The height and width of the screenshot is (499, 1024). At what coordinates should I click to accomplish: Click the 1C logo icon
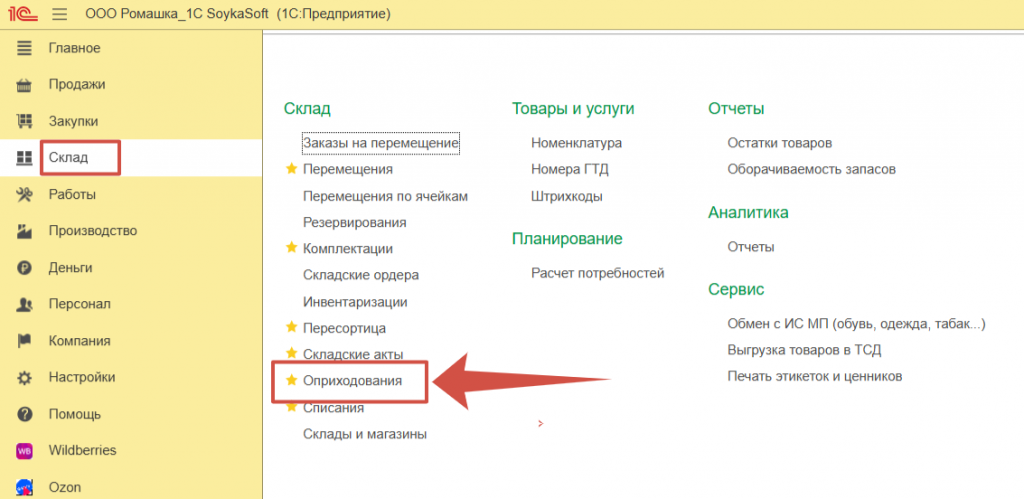tap(24, 14)
